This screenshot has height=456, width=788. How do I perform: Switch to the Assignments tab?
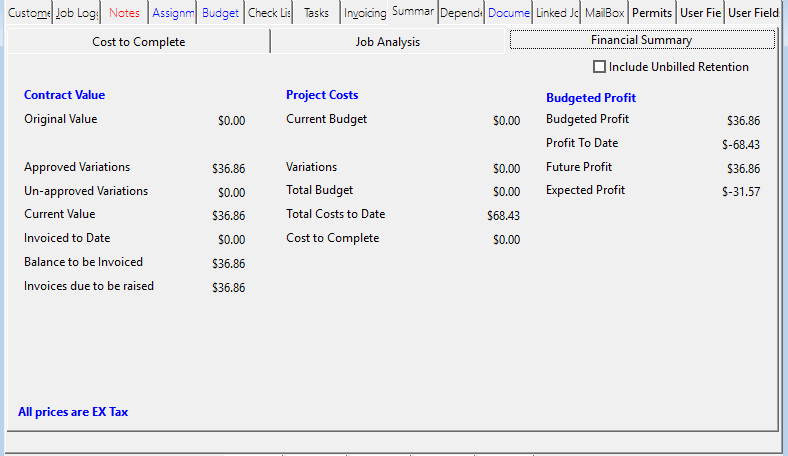[x=172, y=13]
